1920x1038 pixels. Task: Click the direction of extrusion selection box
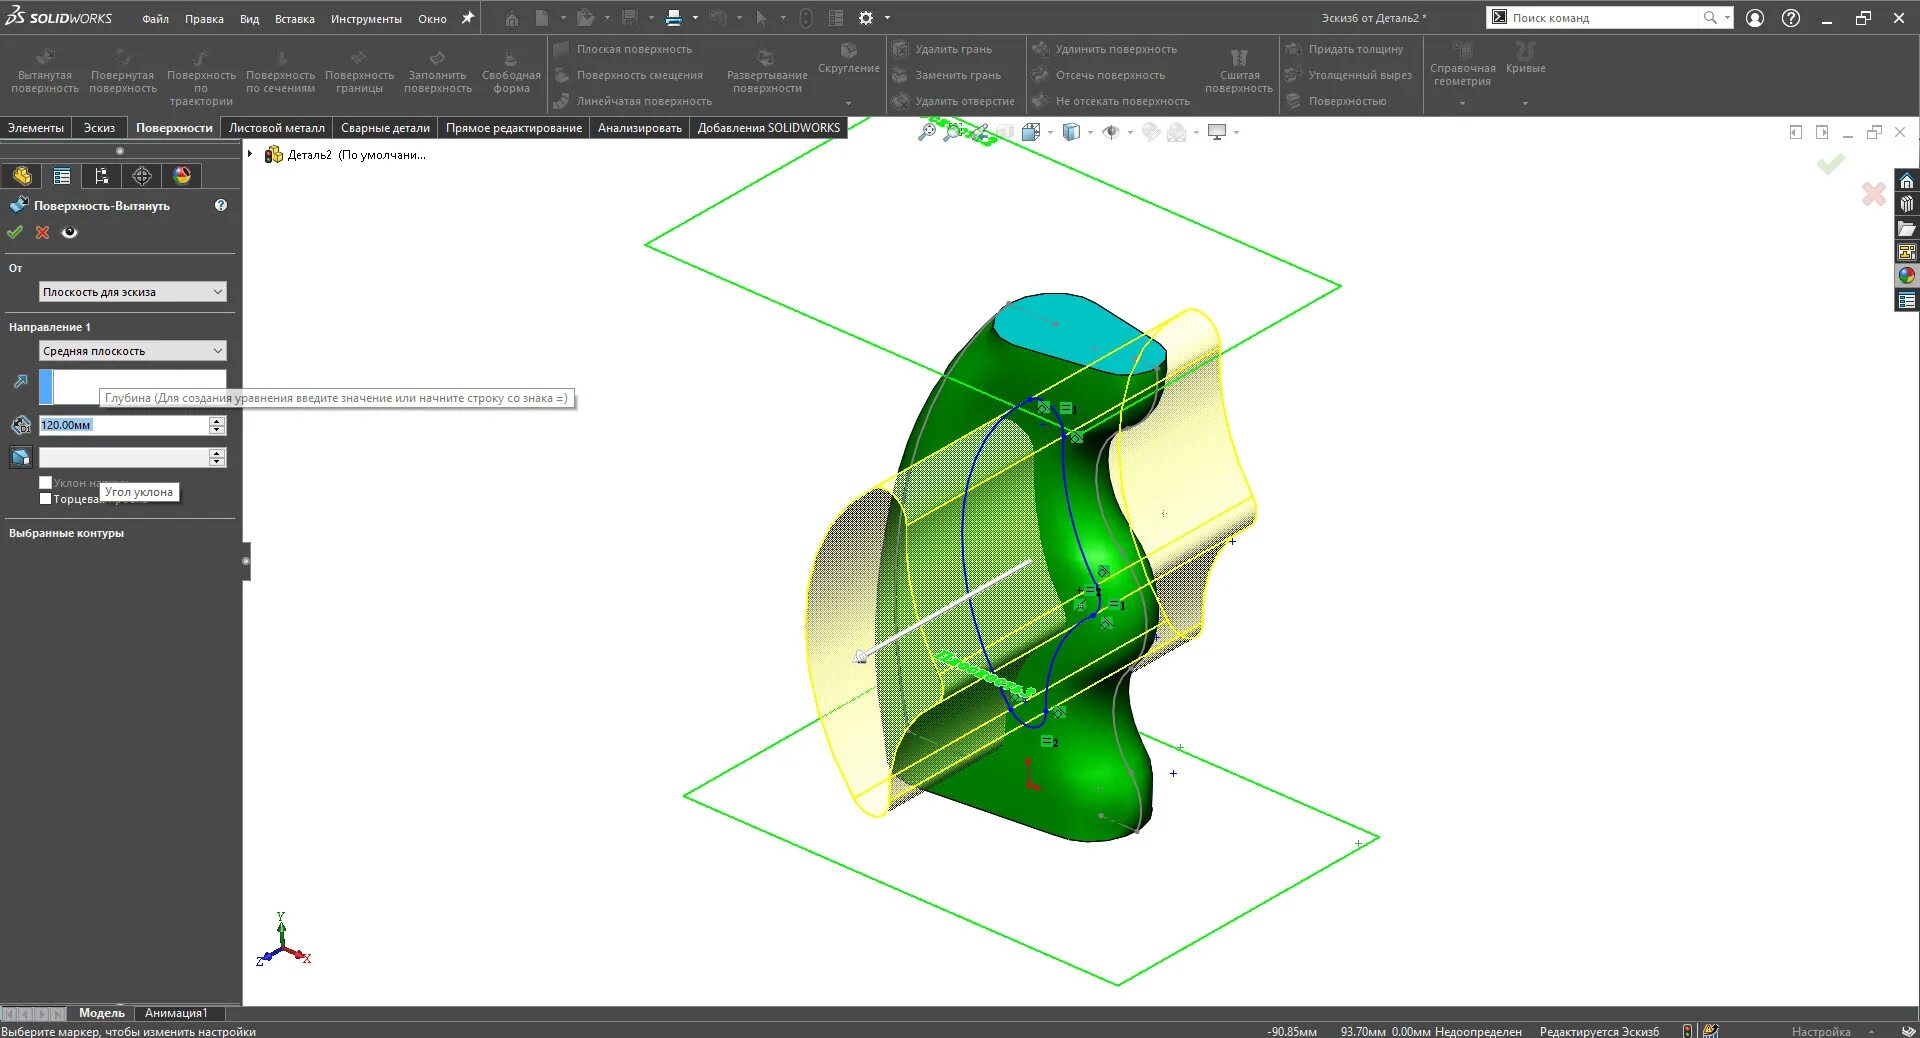pyautogui.click(x=133, y=387)
